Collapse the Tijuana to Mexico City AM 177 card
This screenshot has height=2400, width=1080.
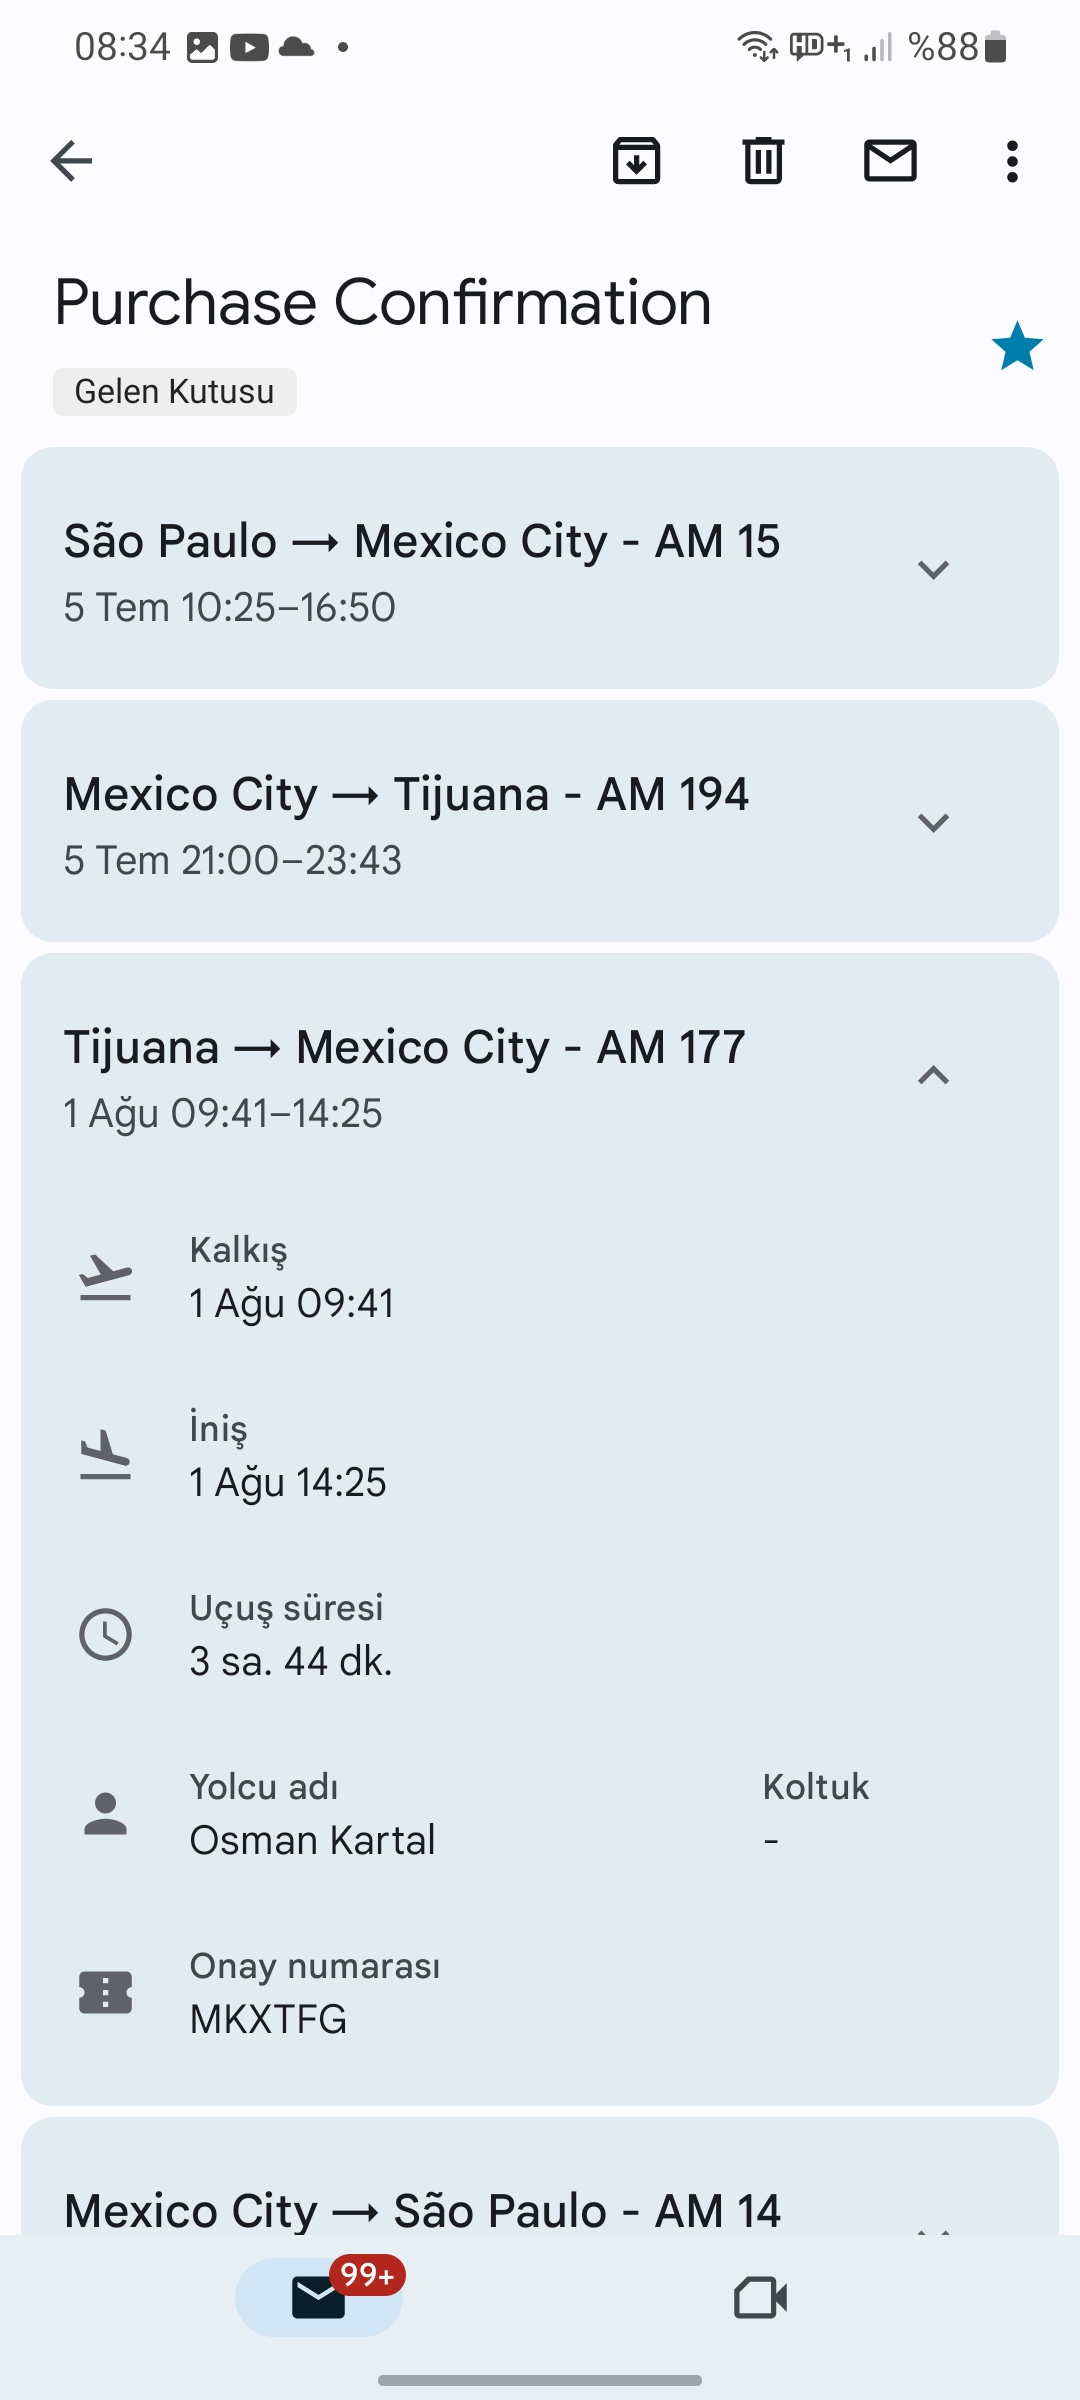click(933, 1075)
